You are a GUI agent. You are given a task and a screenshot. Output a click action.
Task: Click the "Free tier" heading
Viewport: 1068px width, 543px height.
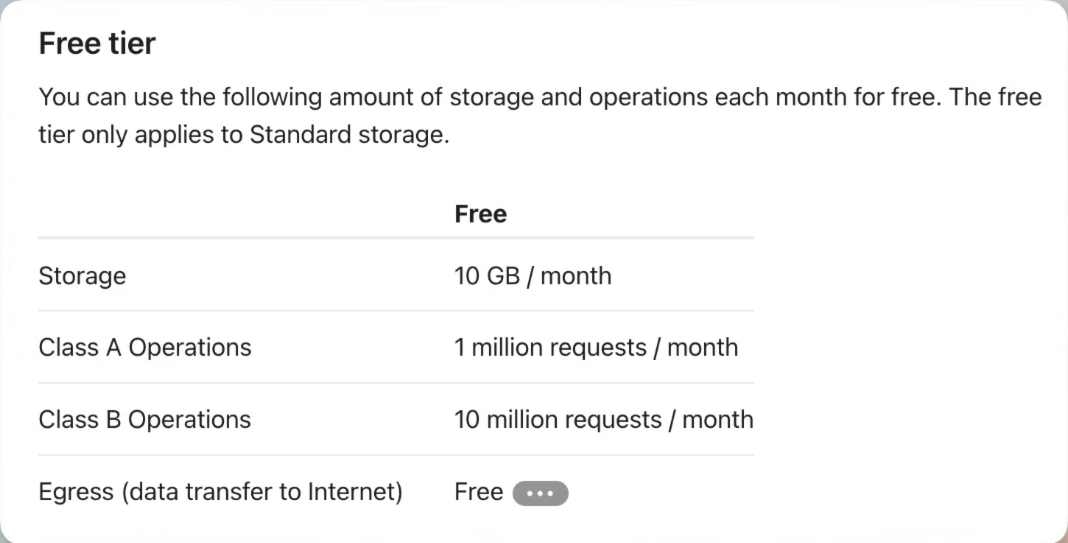(x=97, y=44)
